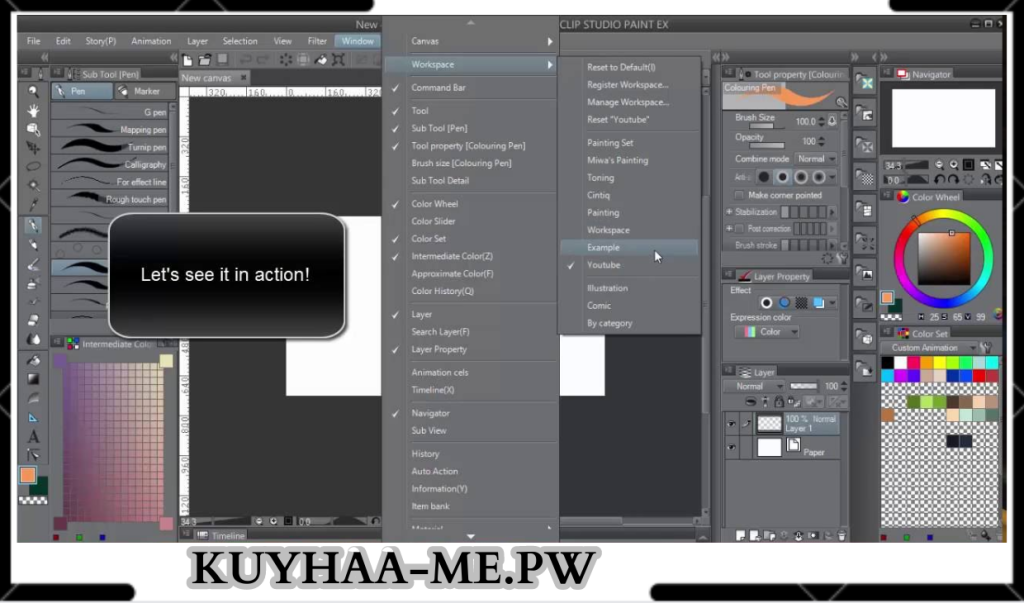Click the New canvas icon in command bar
This screenshot has height=603, width=1024.
pos(187,60)
